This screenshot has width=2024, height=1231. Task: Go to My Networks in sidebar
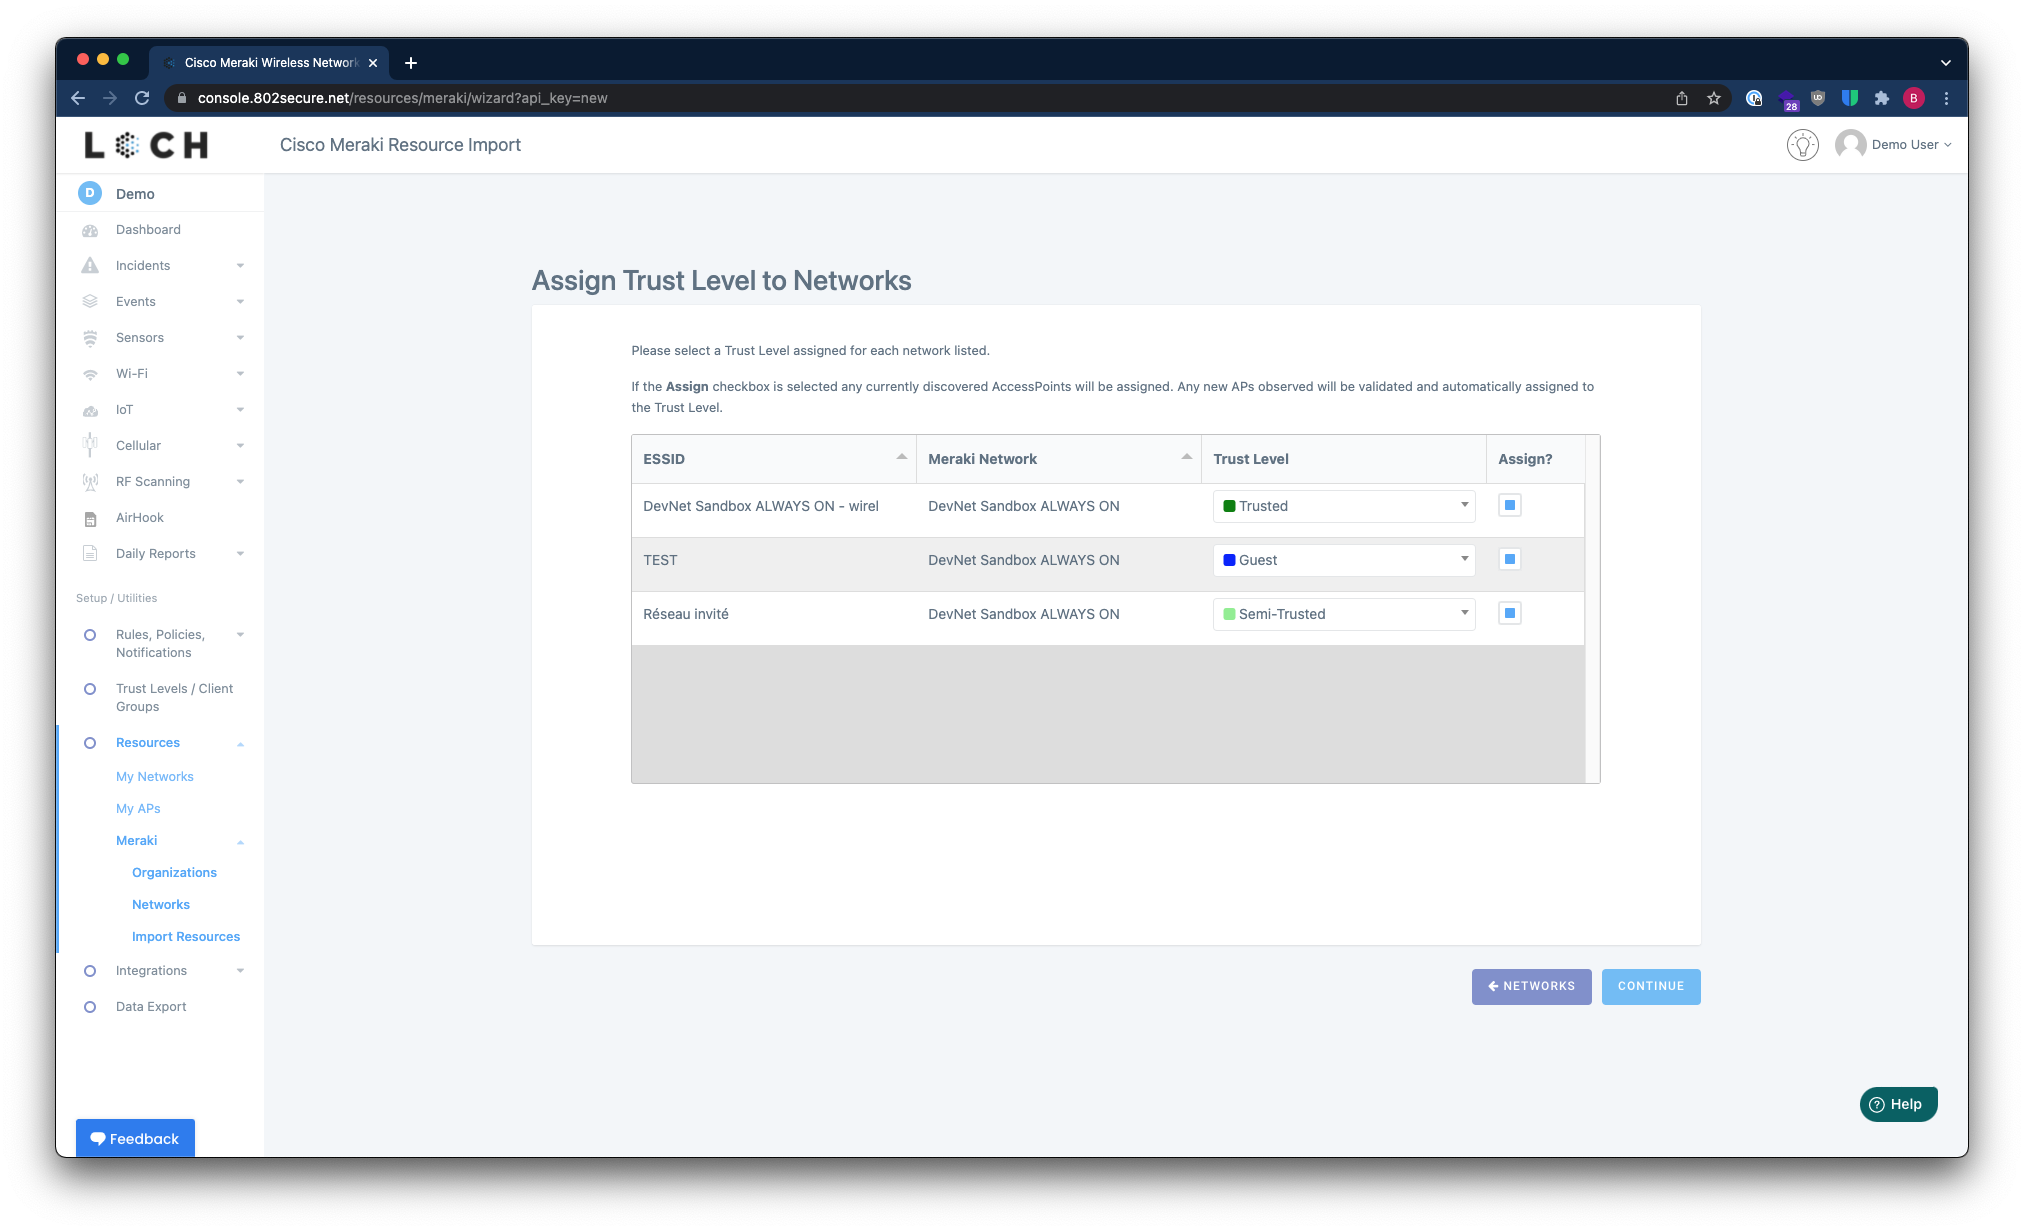click(154, 777)
